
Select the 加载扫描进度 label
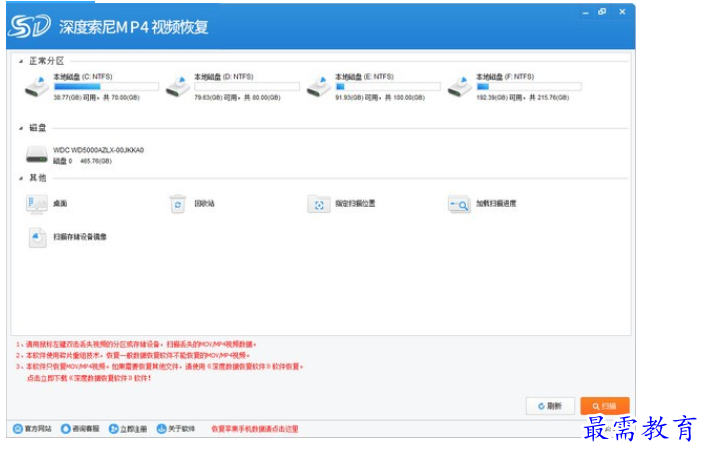[x=496, y=204]
